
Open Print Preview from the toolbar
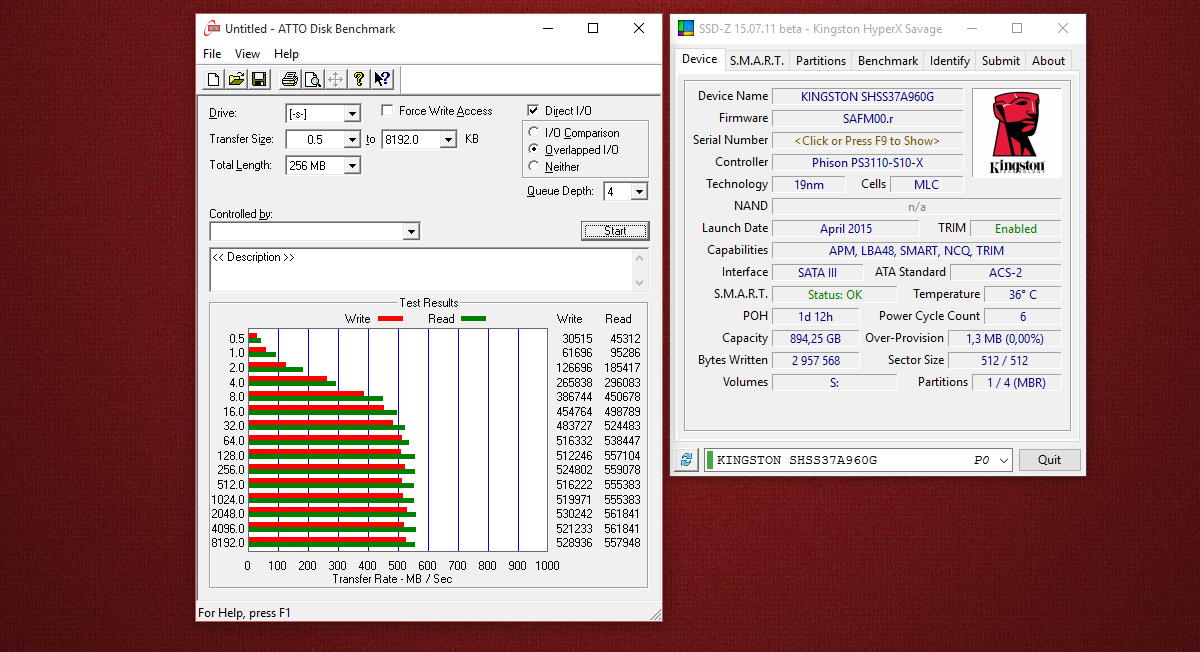pyautogui.click(x=312, y=79)
